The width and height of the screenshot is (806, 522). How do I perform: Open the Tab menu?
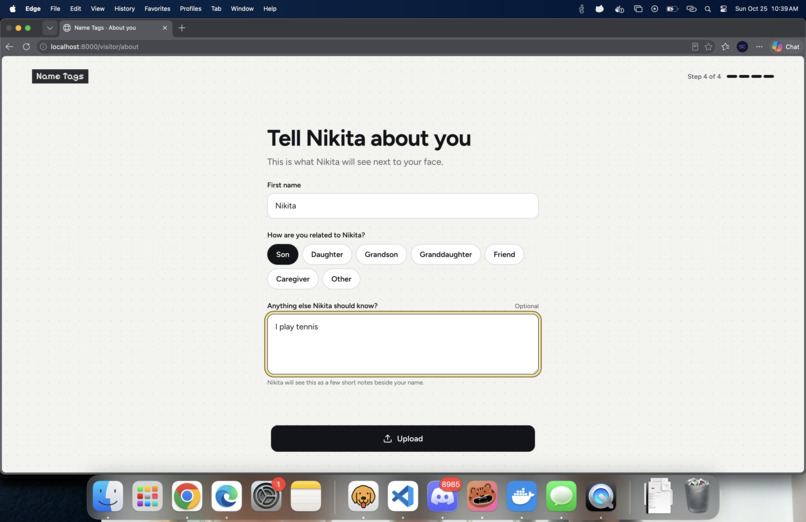[216, 9]
